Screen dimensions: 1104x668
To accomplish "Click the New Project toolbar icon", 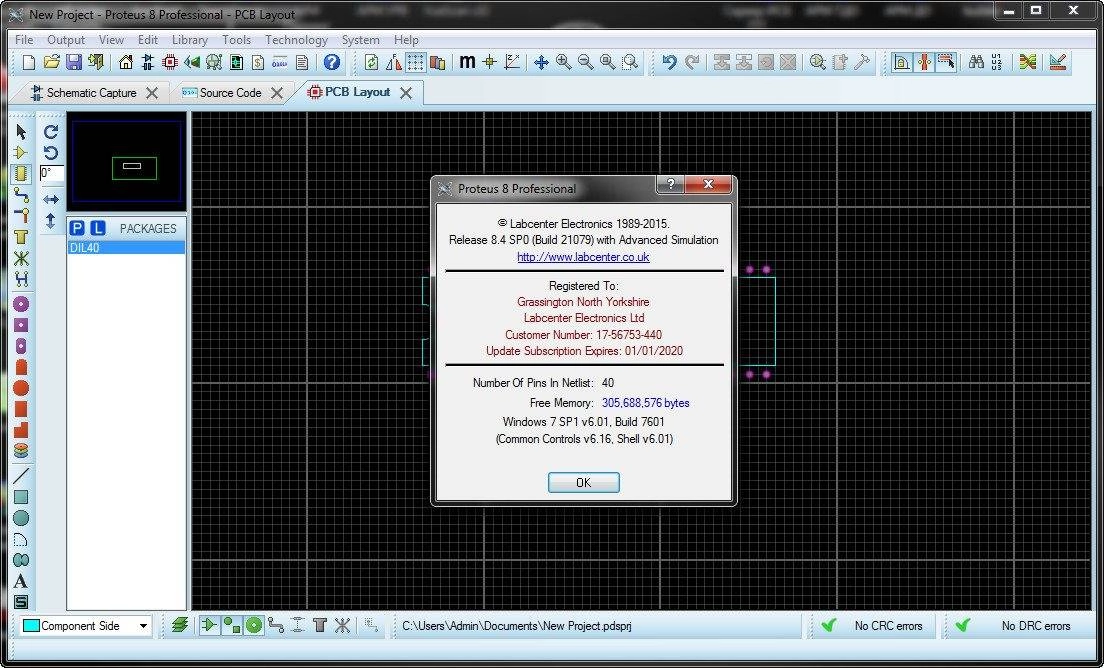I will click(x=29, y=63).
